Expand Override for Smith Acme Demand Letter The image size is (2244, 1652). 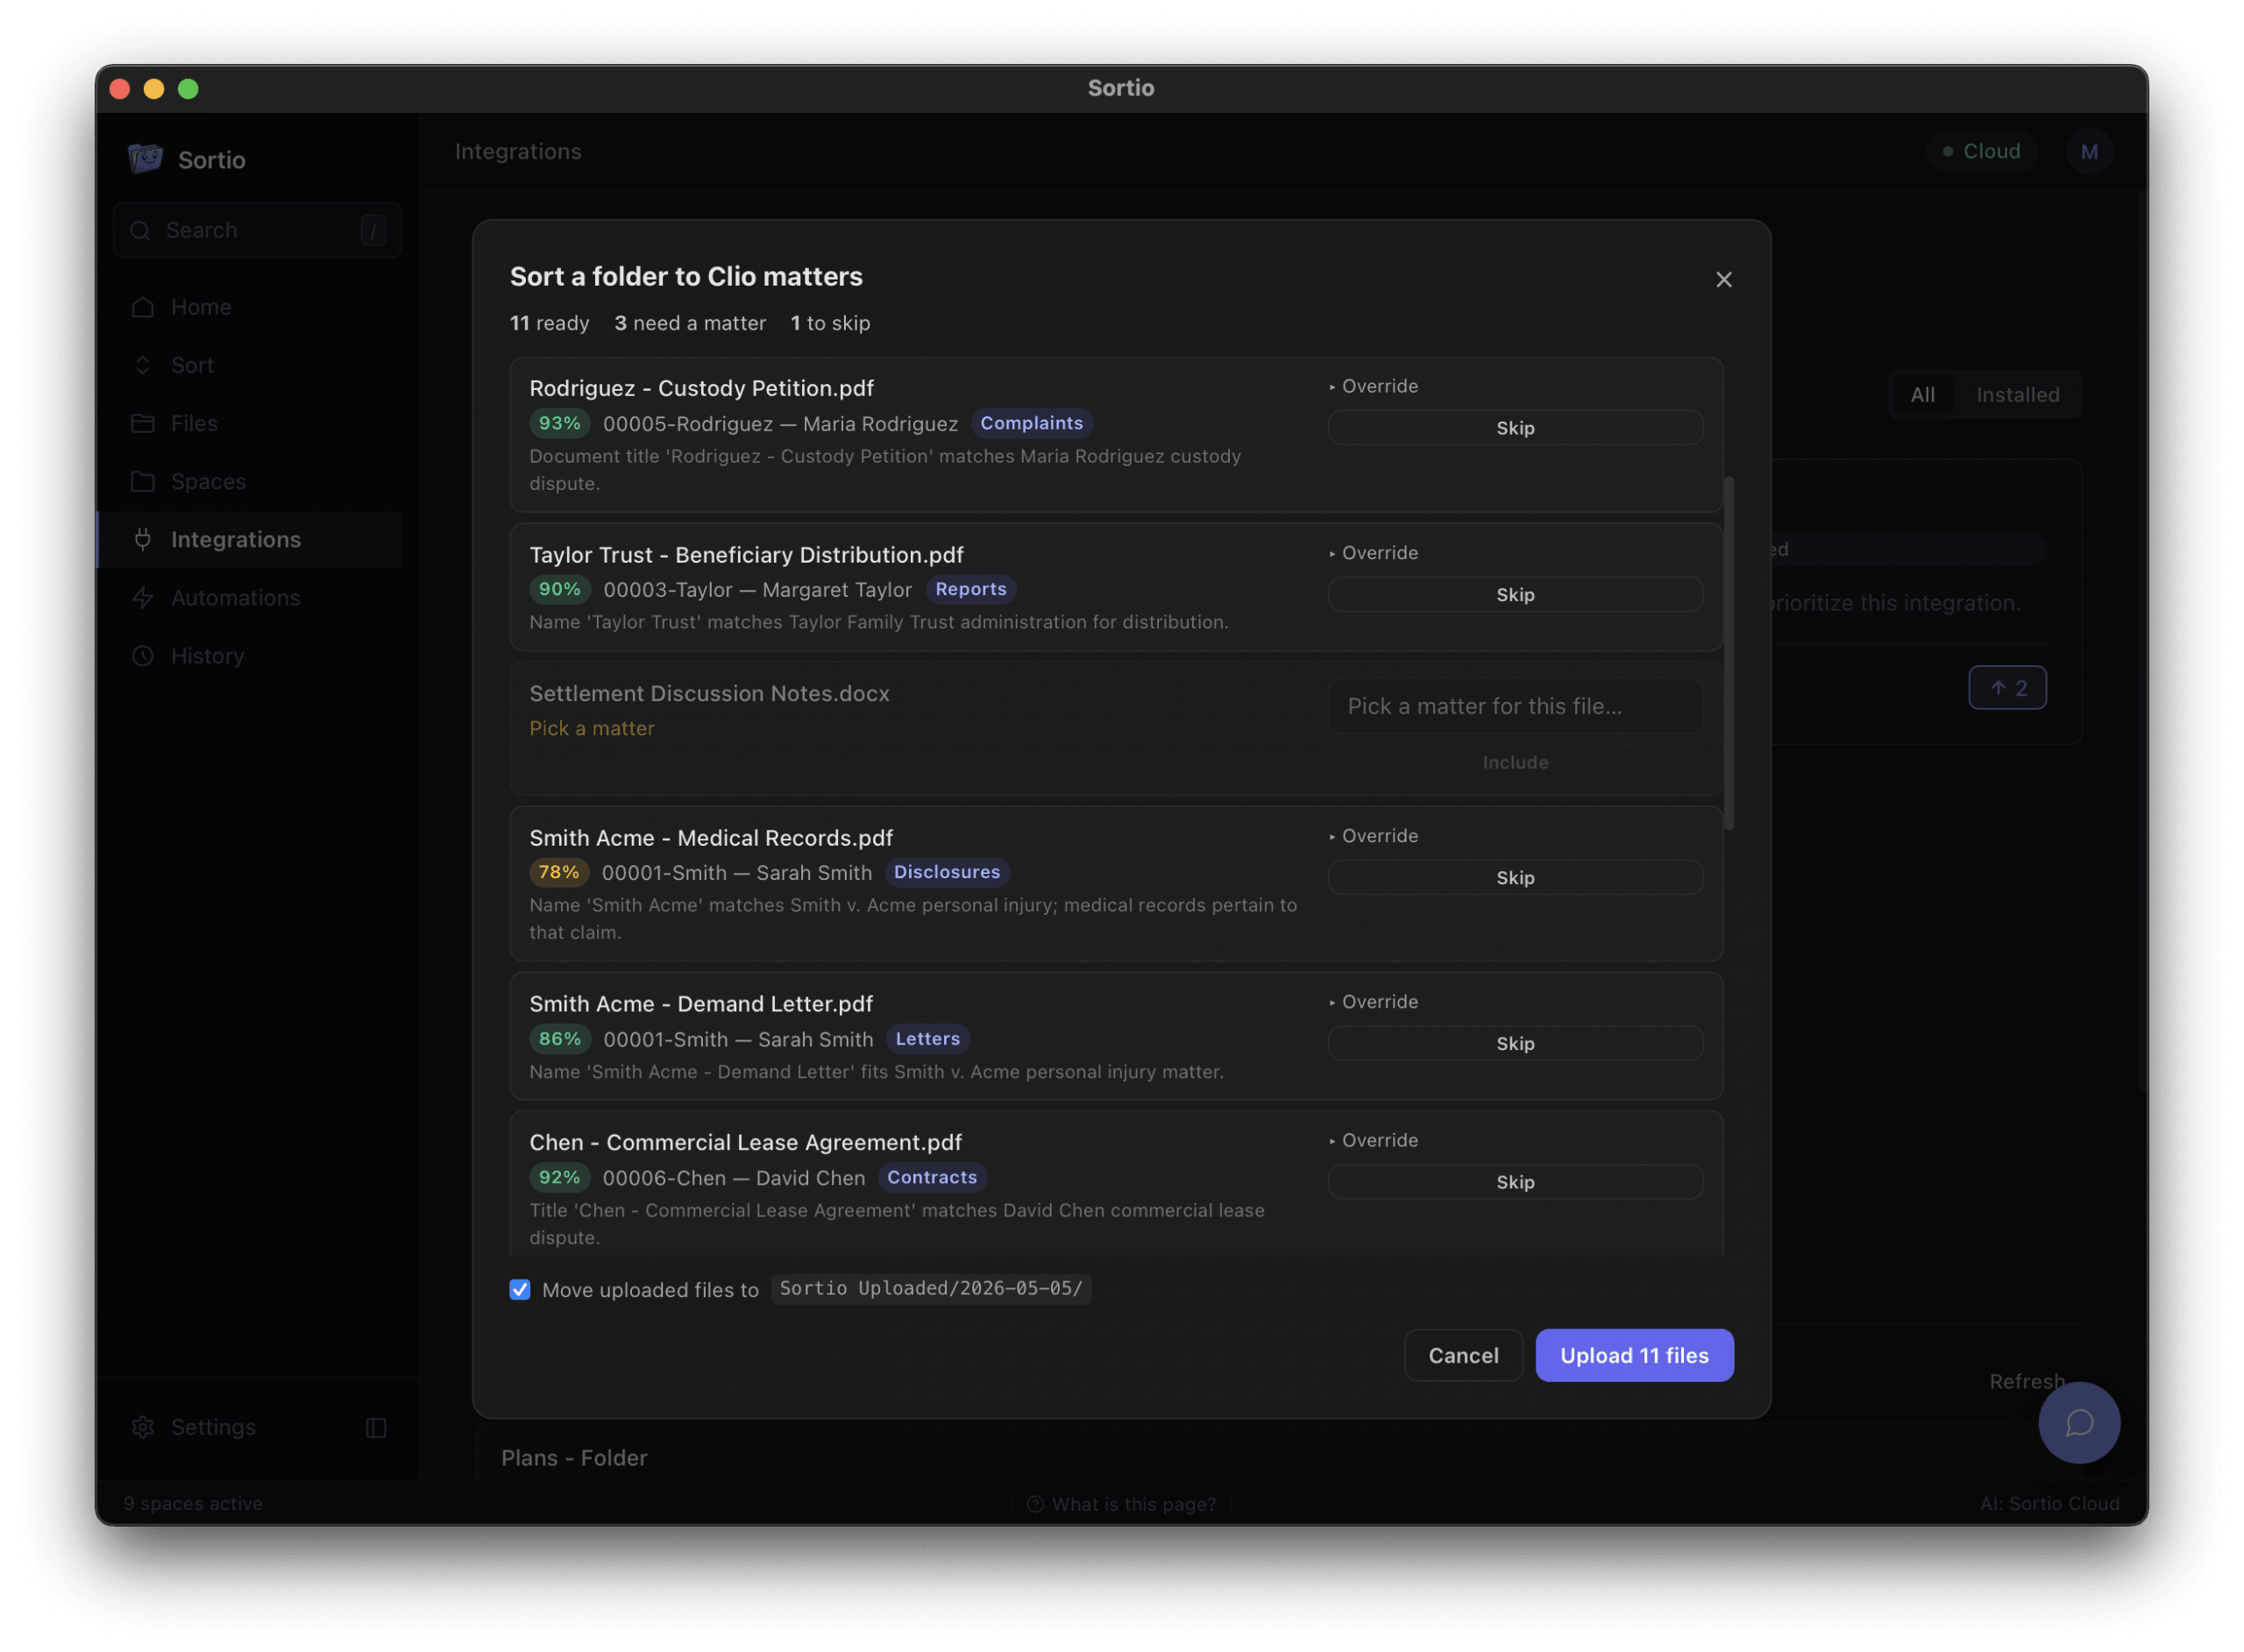click(x=1373, y=1001)
